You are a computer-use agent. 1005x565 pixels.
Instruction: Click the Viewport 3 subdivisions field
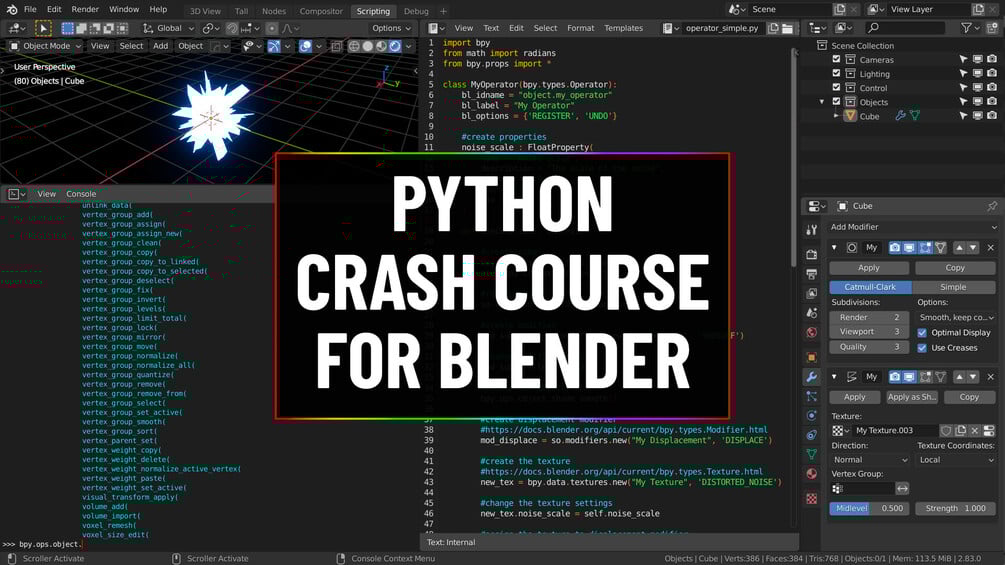tap(869, 332)
